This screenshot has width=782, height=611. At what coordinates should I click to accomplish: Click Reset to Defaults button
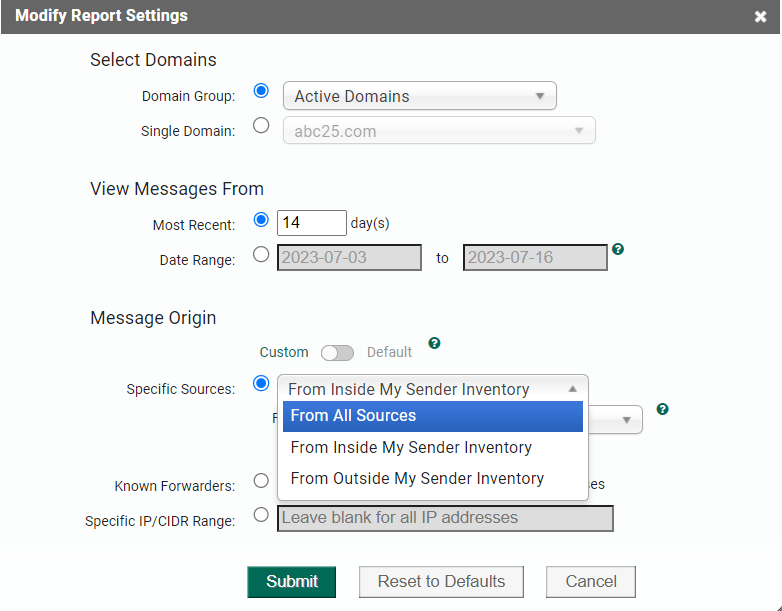pos(441,582)
